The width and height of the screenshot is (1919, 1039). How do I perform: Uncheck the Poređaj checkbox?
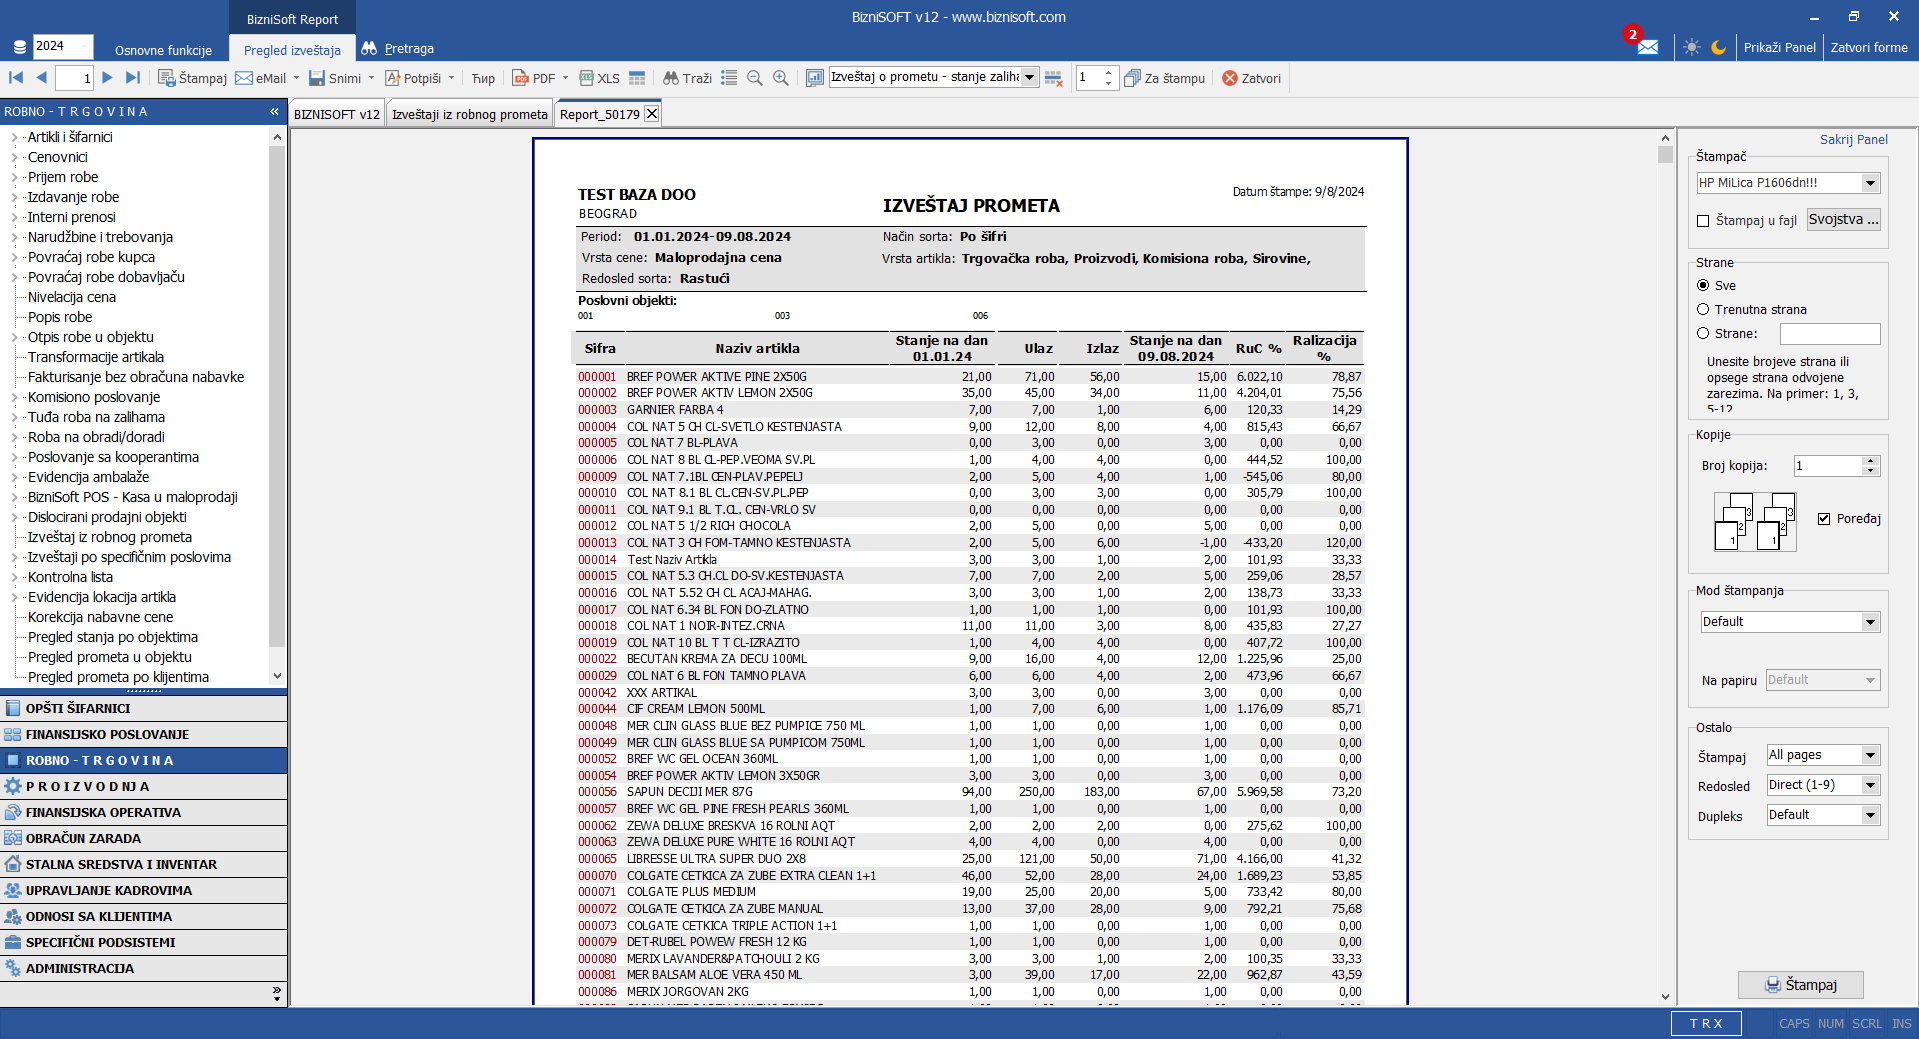(1824, 519)
